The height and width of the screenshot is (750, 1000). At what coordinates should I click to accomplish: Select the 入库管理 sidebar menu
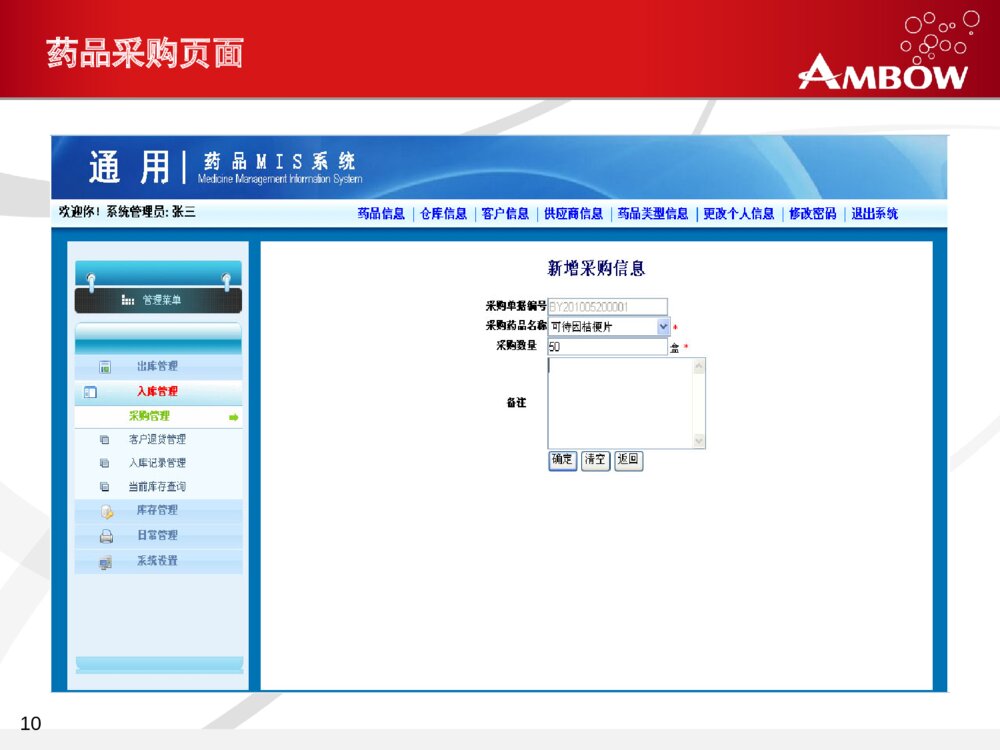158,392
